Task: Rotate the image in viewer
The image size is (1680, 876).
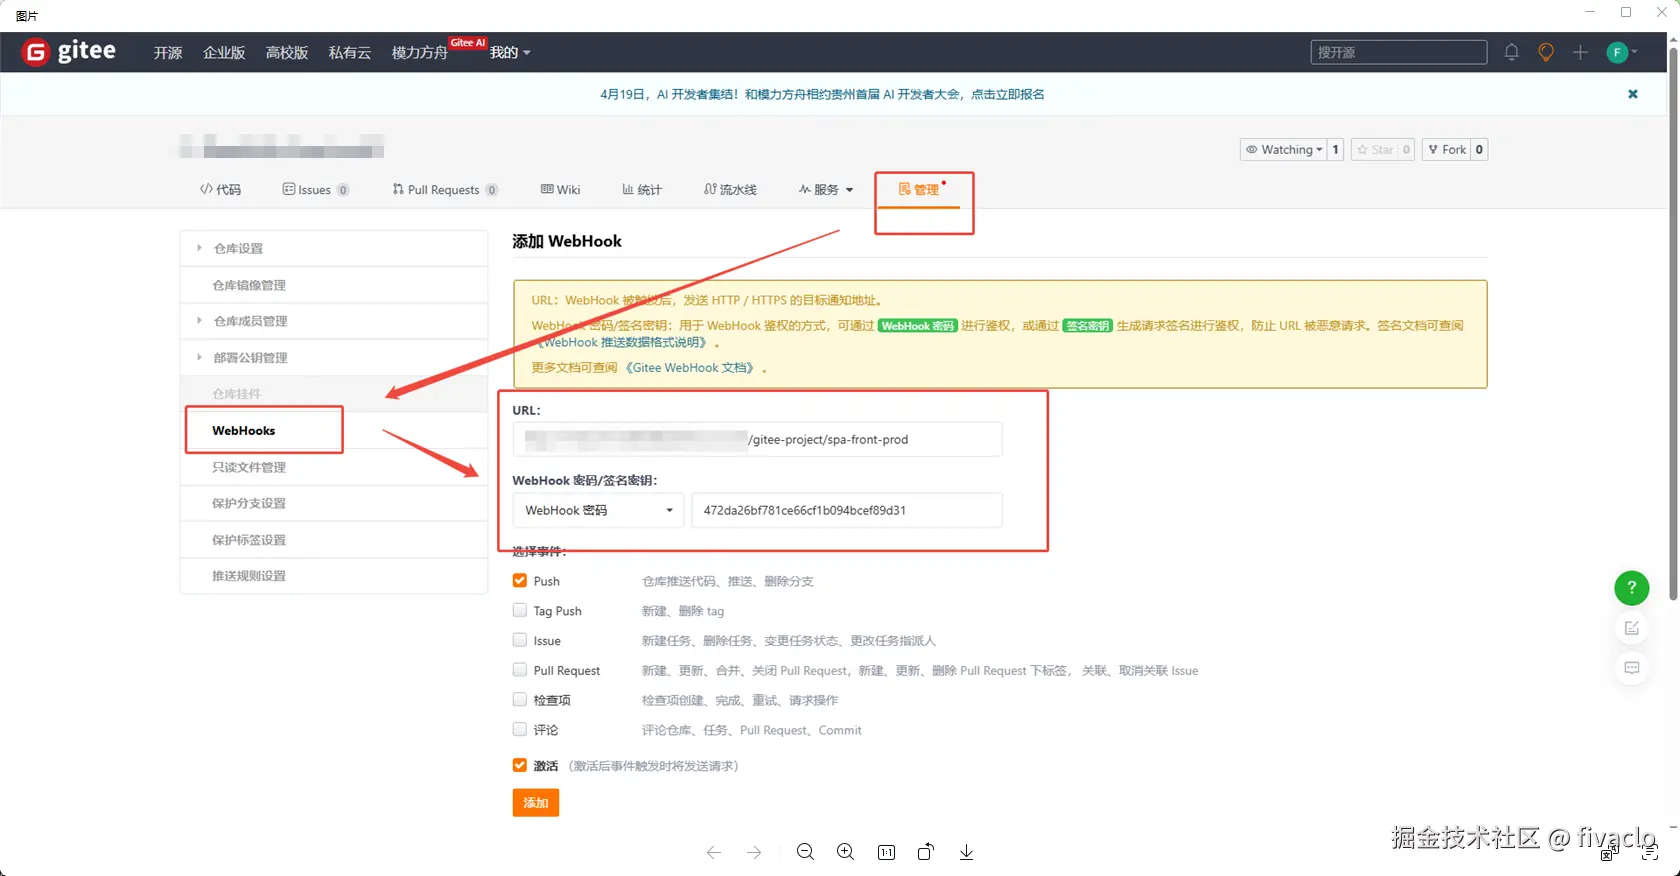Action: point(926,852)
